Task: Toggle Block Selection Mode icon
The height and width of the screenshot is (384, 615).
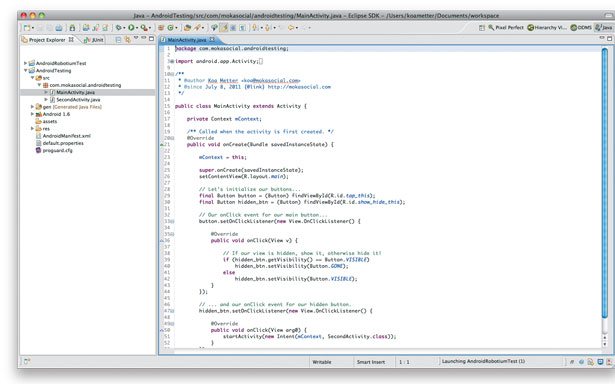Action: (233, 28)
